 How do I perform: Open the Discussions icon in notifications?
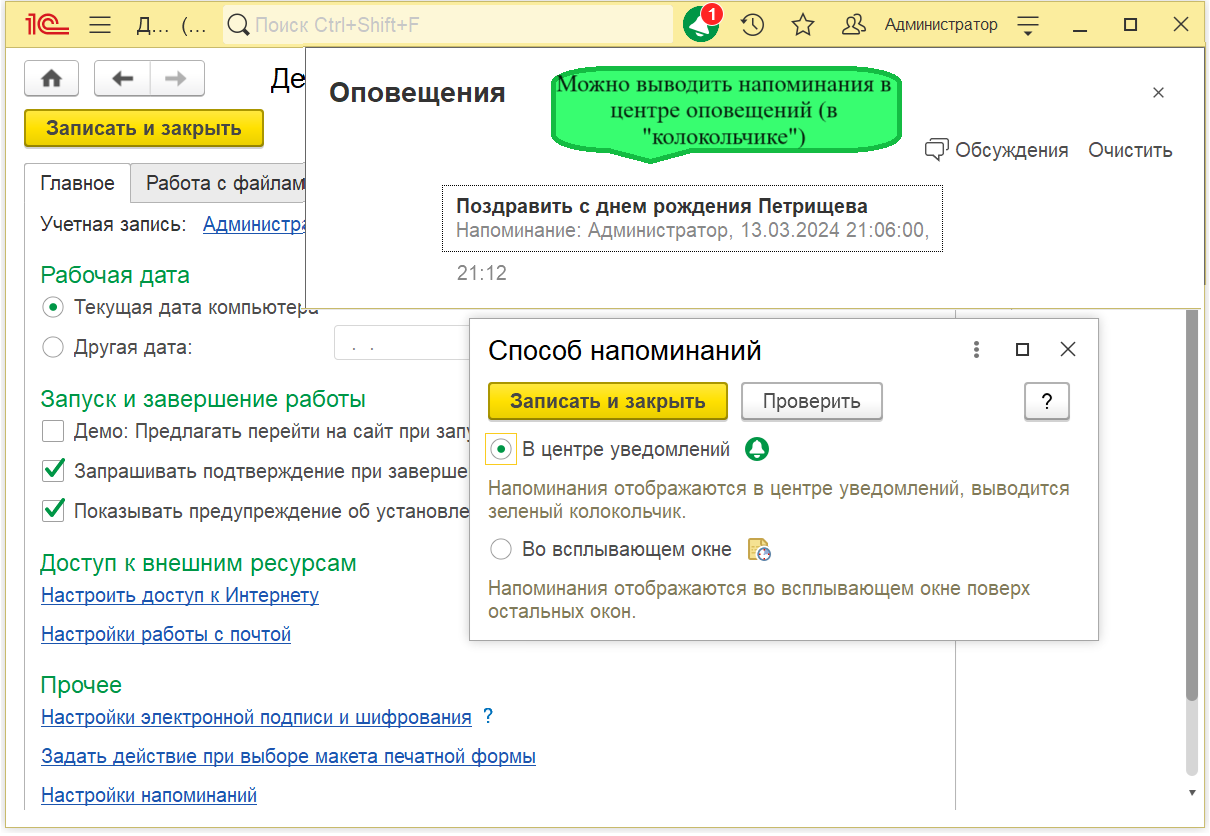coord(936,150)
